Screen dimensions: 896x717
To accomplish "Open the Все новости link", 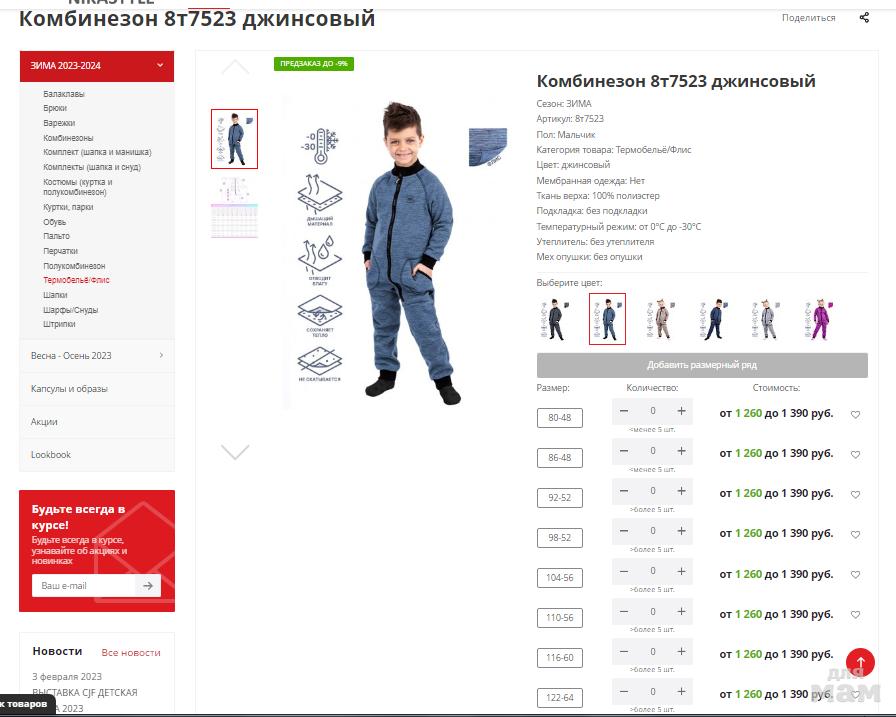I will coord(131,652).
